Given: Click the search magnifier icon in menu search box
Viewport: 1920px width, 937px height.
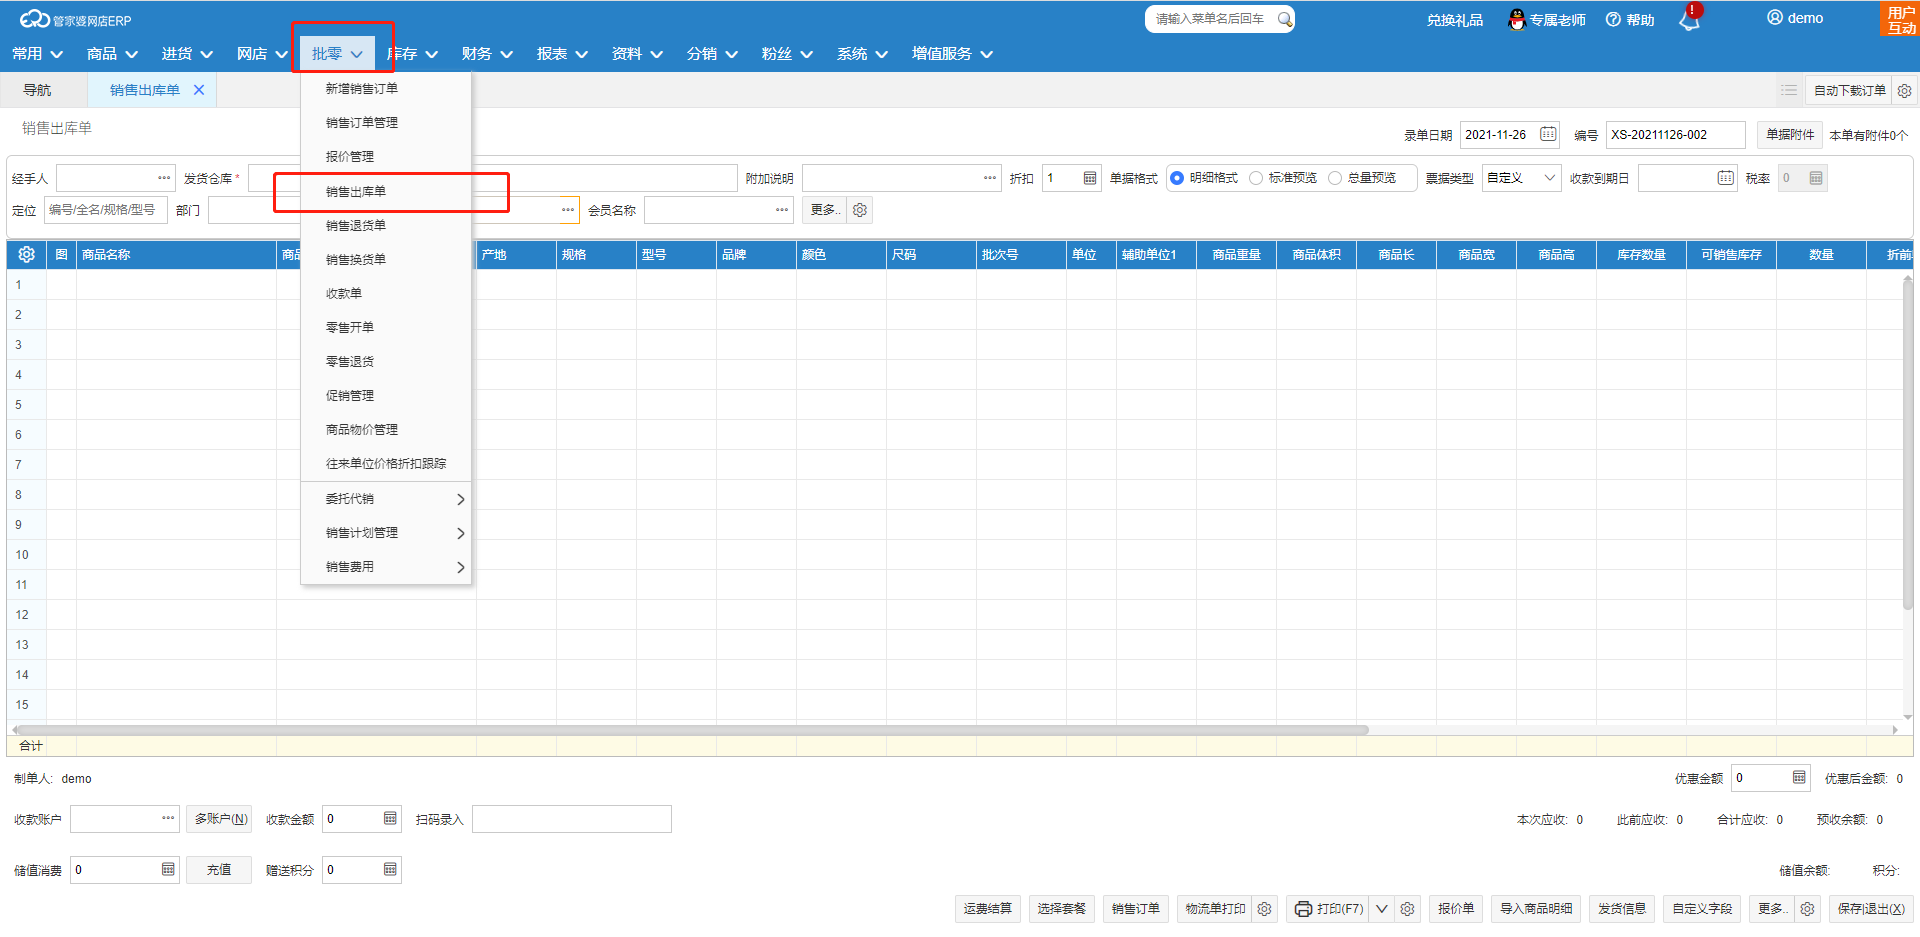Looking at the screenshot, I should coord(1285,19).
